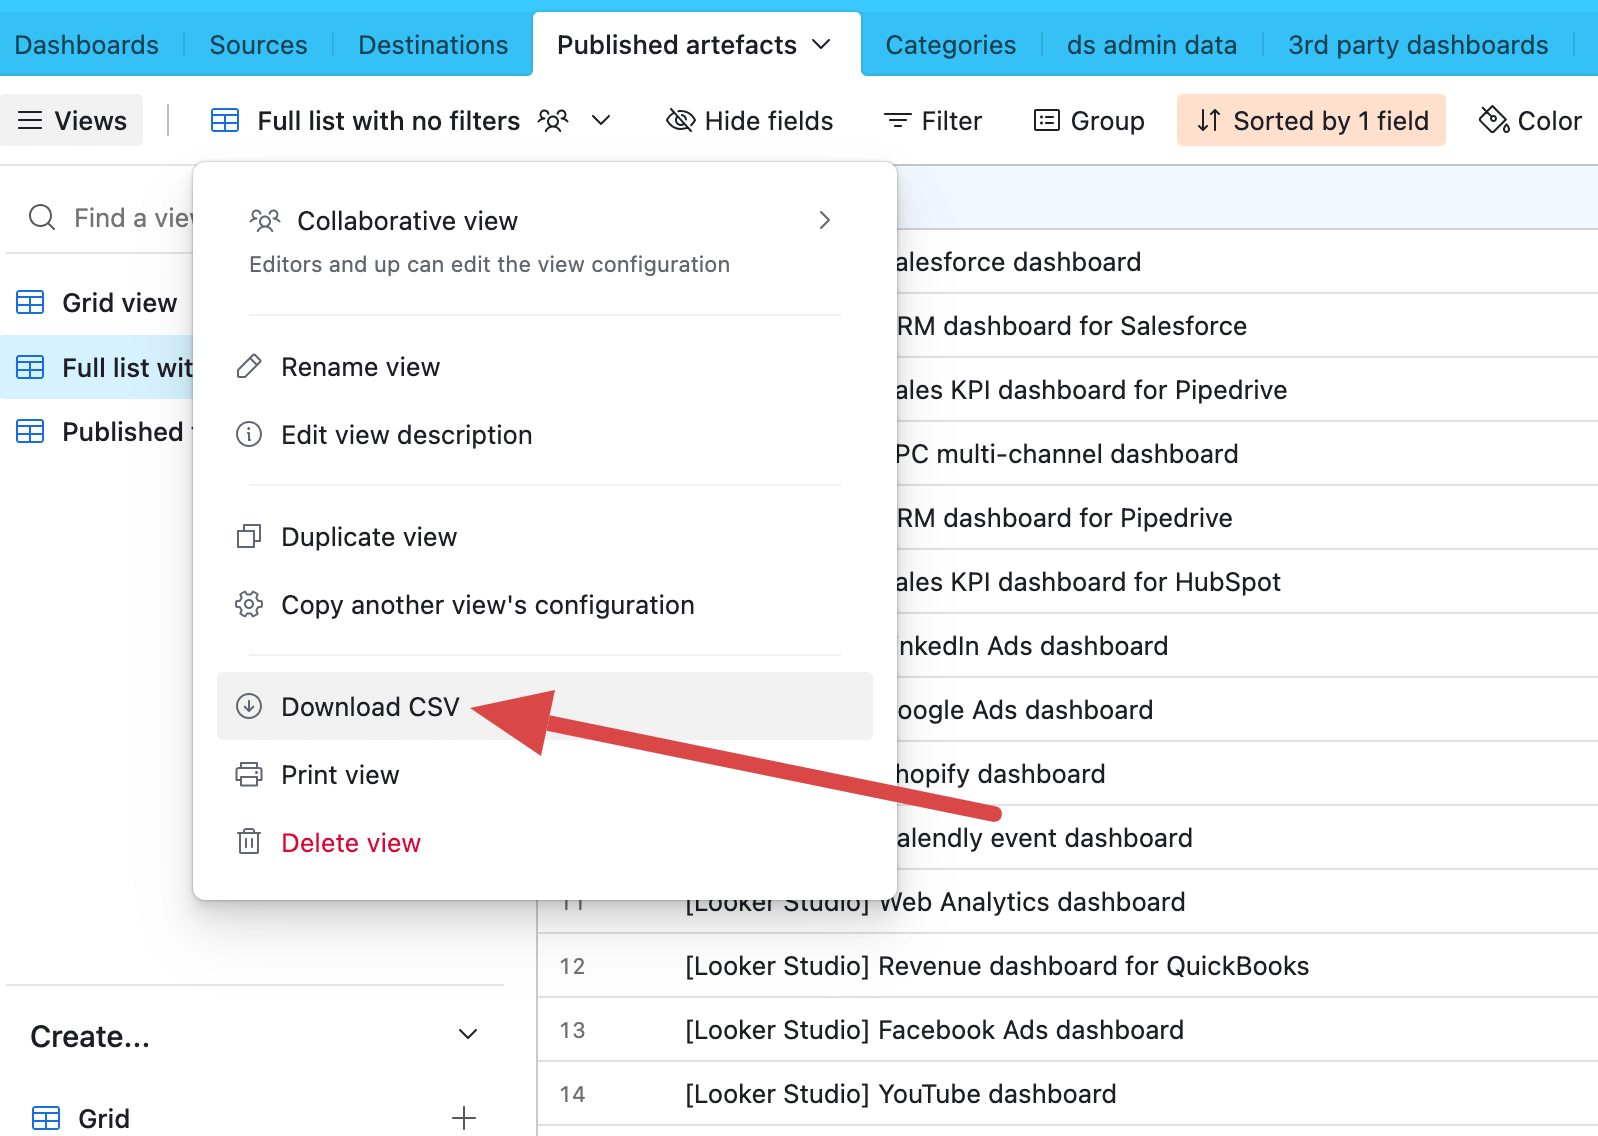Click the Full list with no filters view name

[388, 121]
